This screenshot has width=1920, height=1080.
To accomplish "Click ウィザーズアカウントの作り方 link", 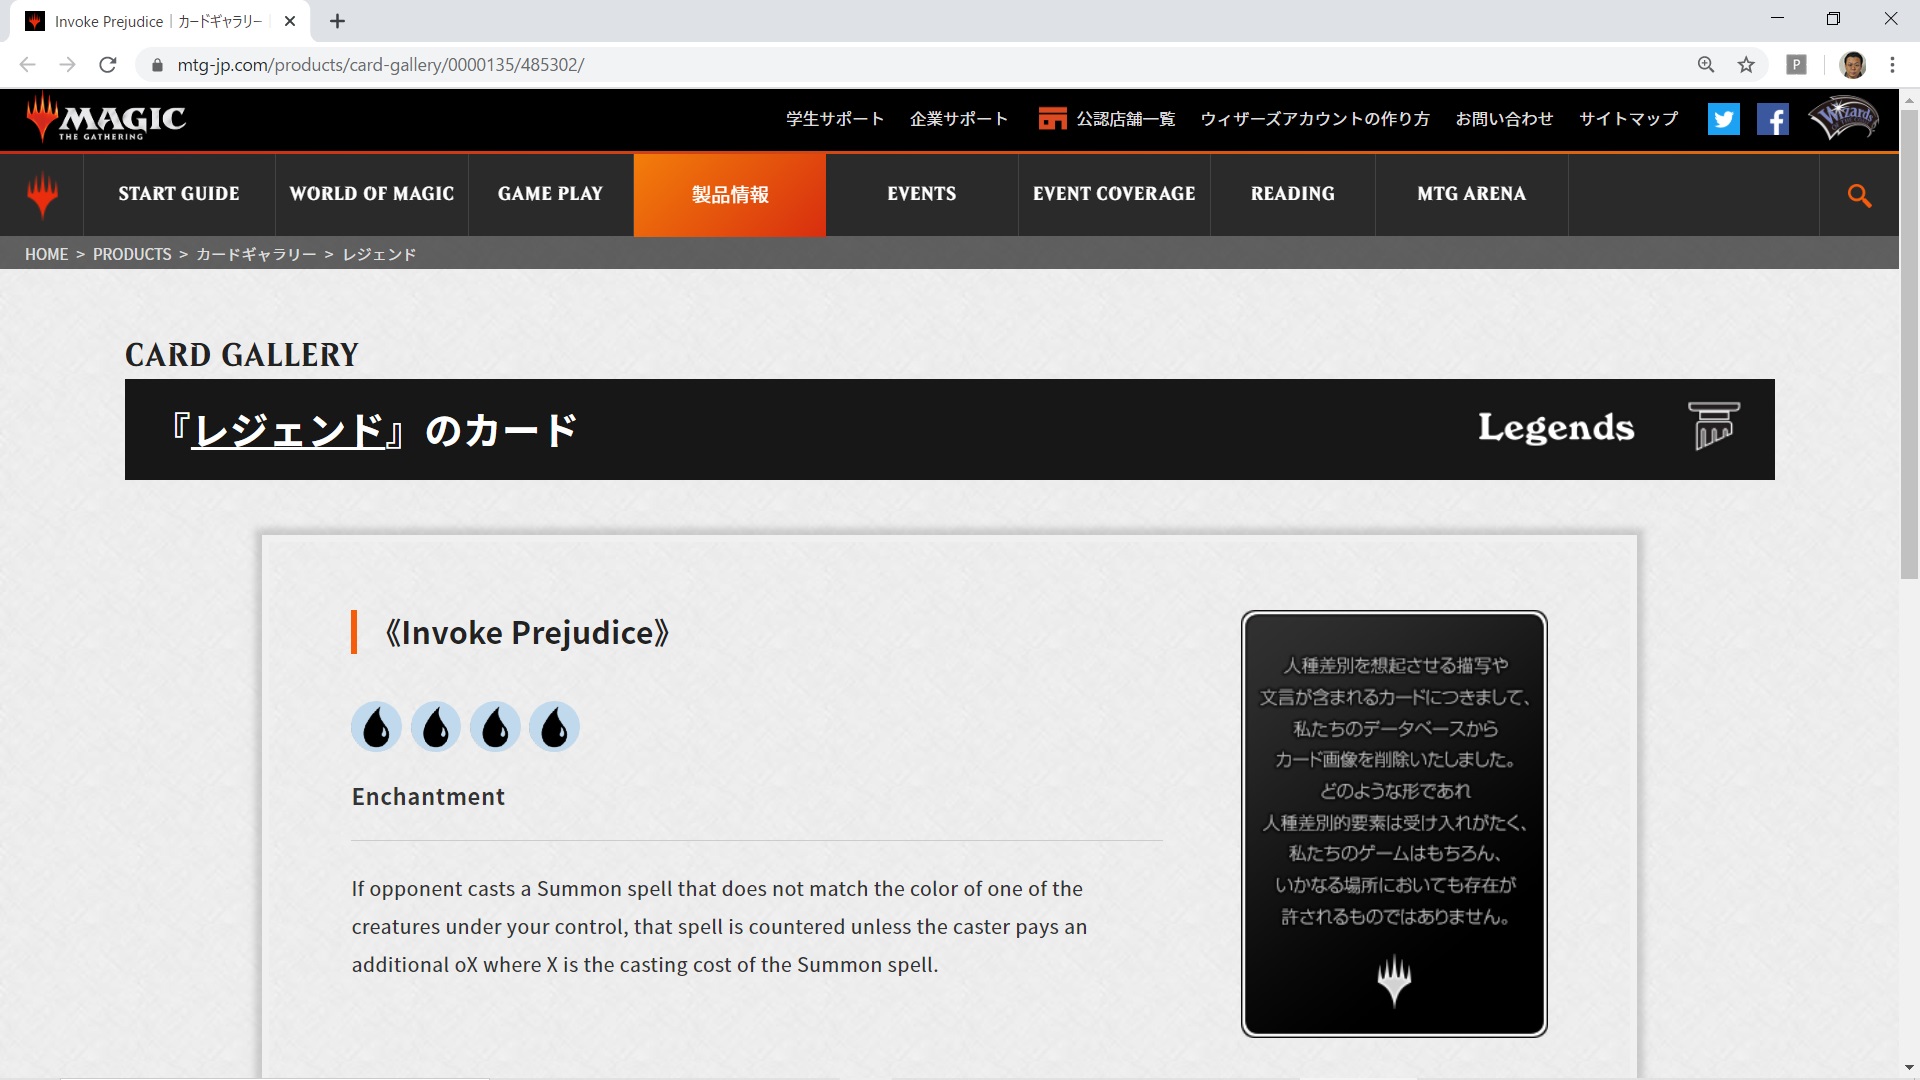I will tap(1315, 119).
